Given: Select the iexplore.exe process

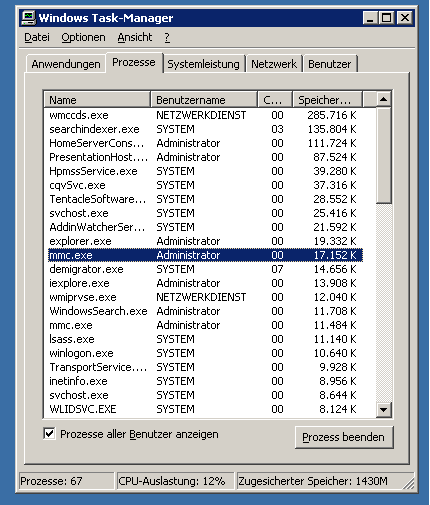Looking at the screenshot, I should (205, 283).
